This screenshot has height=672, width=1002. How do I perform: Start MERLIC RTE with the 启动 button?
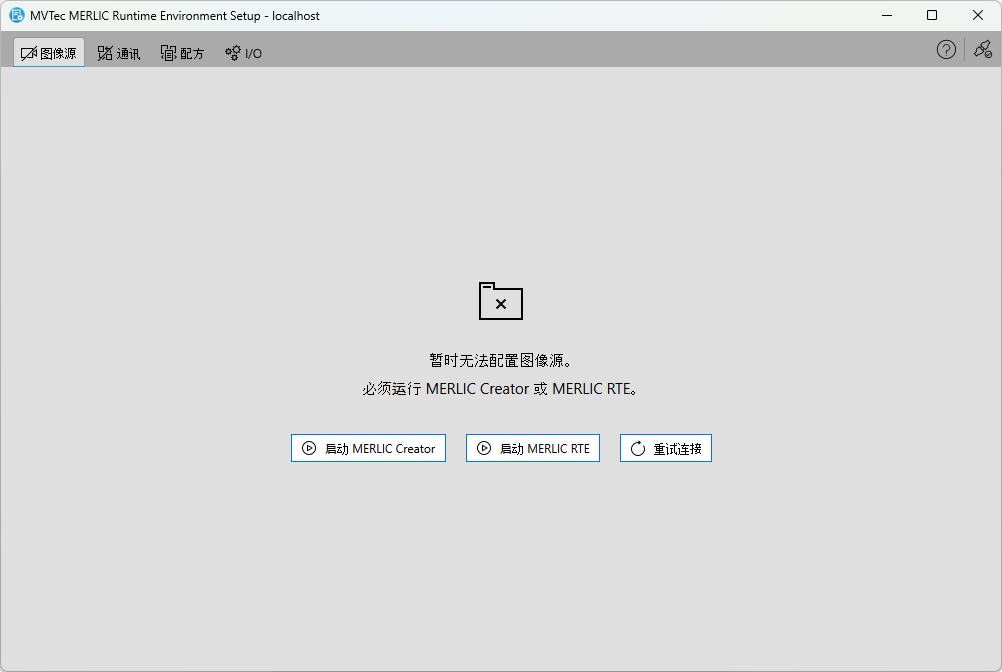pos(533,449)
